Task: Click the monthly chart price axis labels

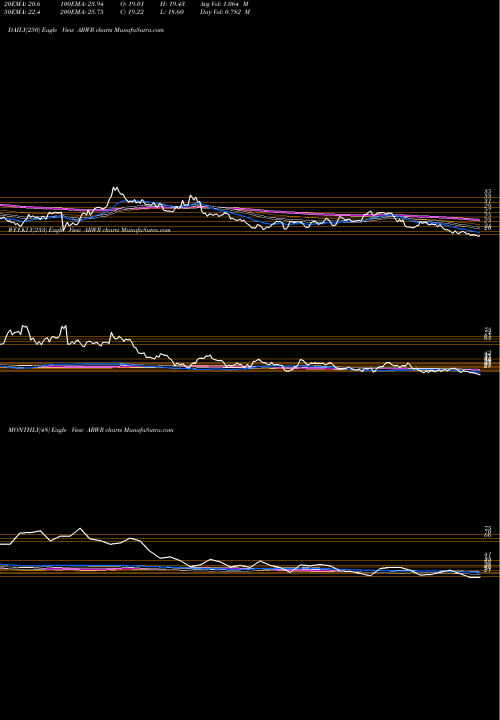Action: tap(488, 550)
